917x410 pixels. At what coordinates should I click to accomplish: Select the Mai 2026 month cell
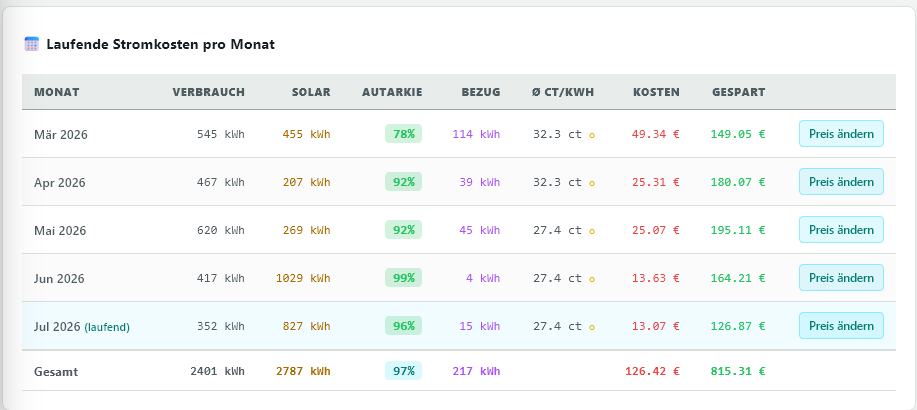(x=60, y=230)
